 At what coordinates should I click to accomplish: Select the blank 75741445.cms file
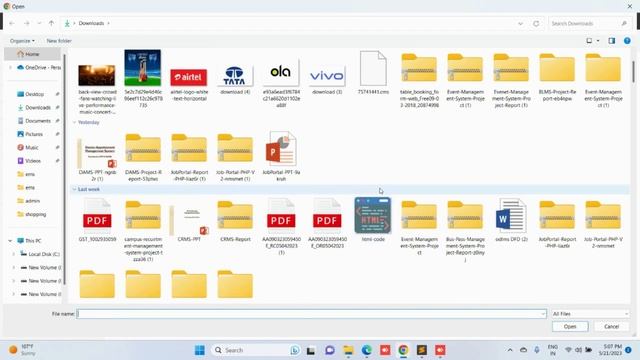(x=373, y=68)
